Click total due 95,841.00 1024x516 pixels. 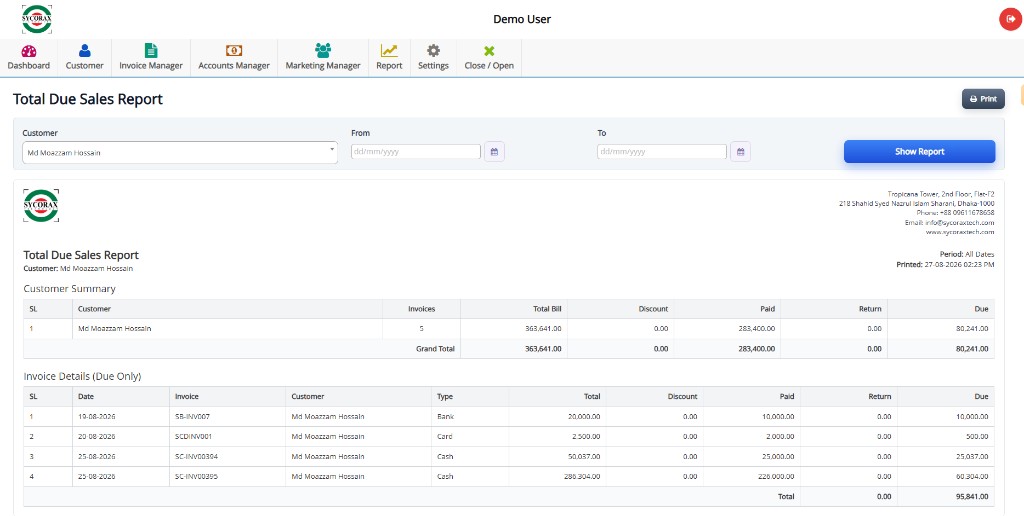[970, 496]
